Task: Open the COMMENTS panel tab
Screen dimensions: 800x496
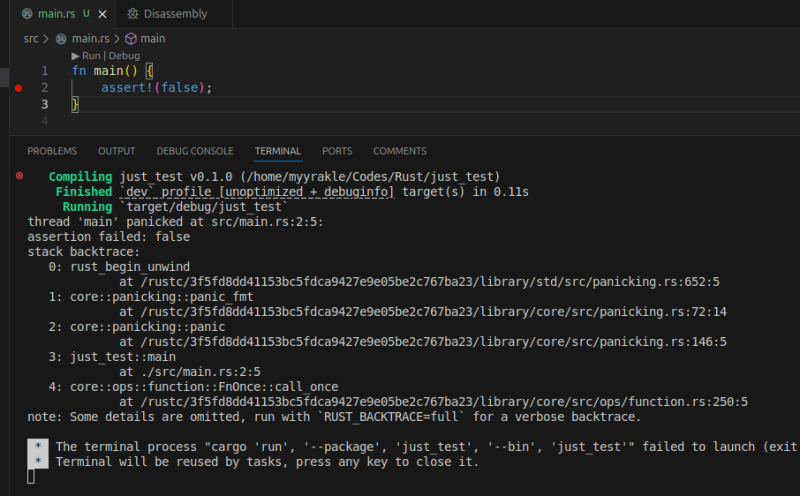Action: 399,151
